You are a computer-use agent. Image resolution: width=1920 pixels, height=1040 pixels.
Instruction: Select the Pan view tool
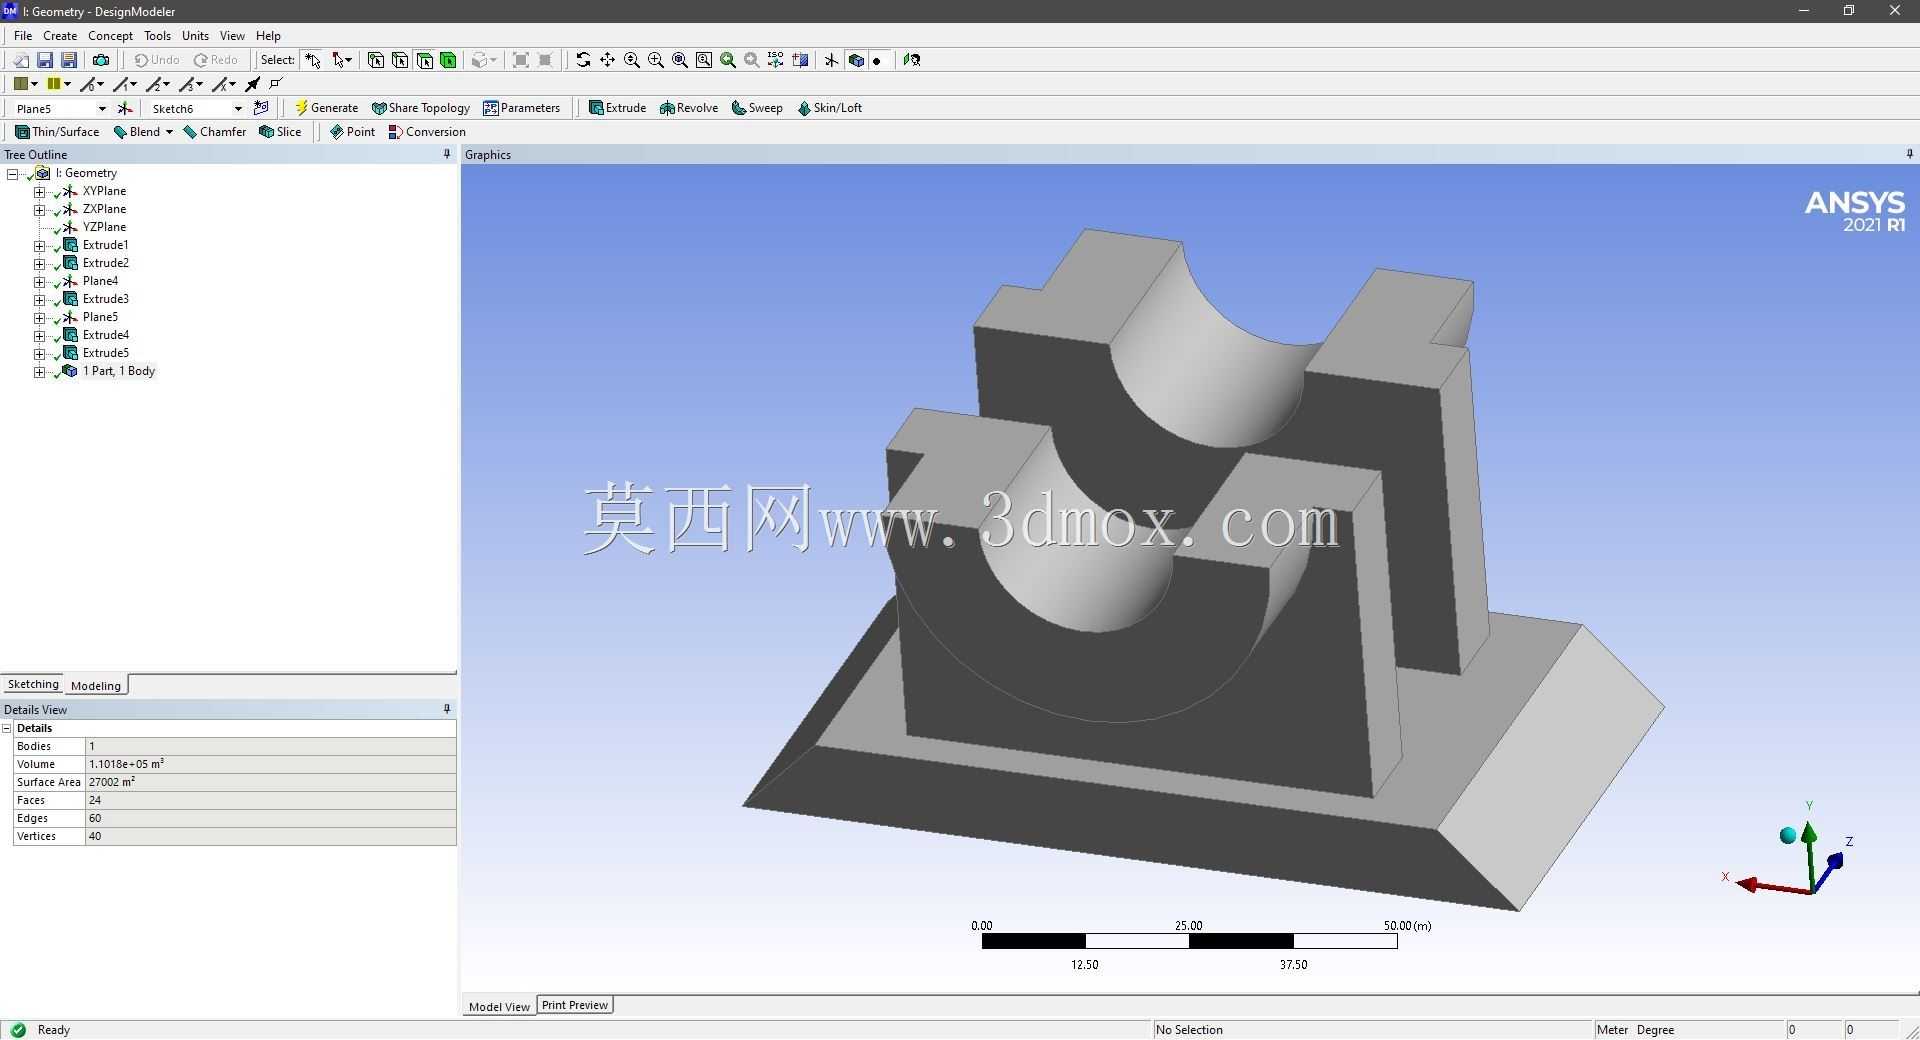[x=607, y=60]
